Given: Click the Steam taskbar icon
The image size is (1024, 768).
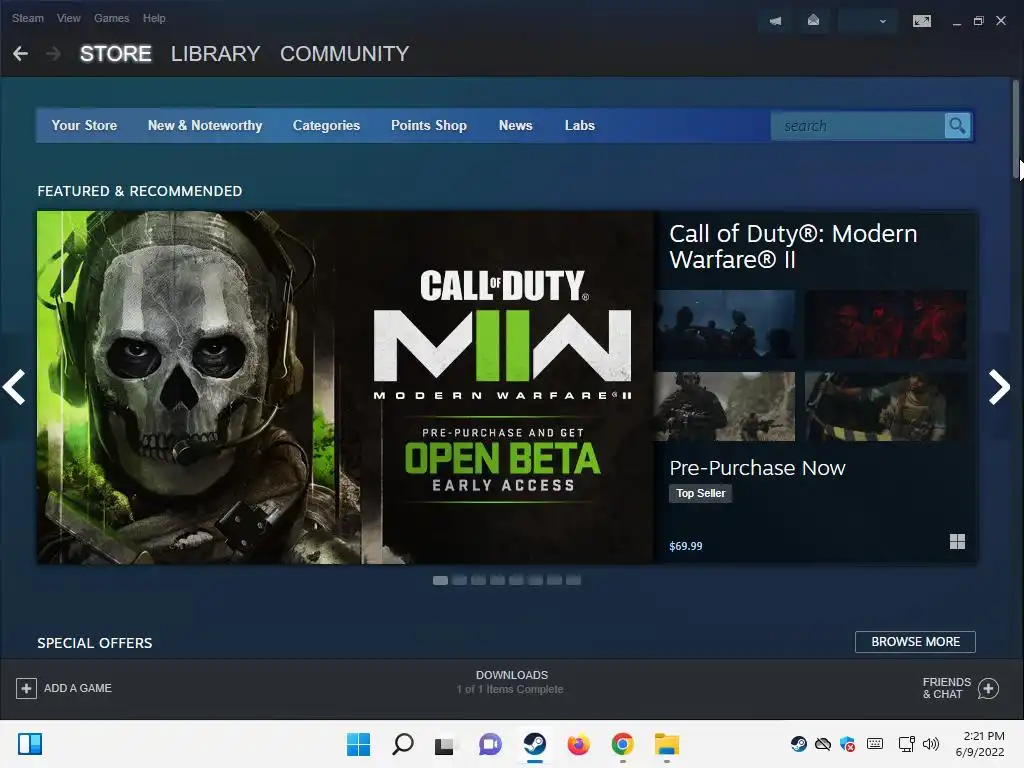Looking at the screenshot, I should point(534,744).
